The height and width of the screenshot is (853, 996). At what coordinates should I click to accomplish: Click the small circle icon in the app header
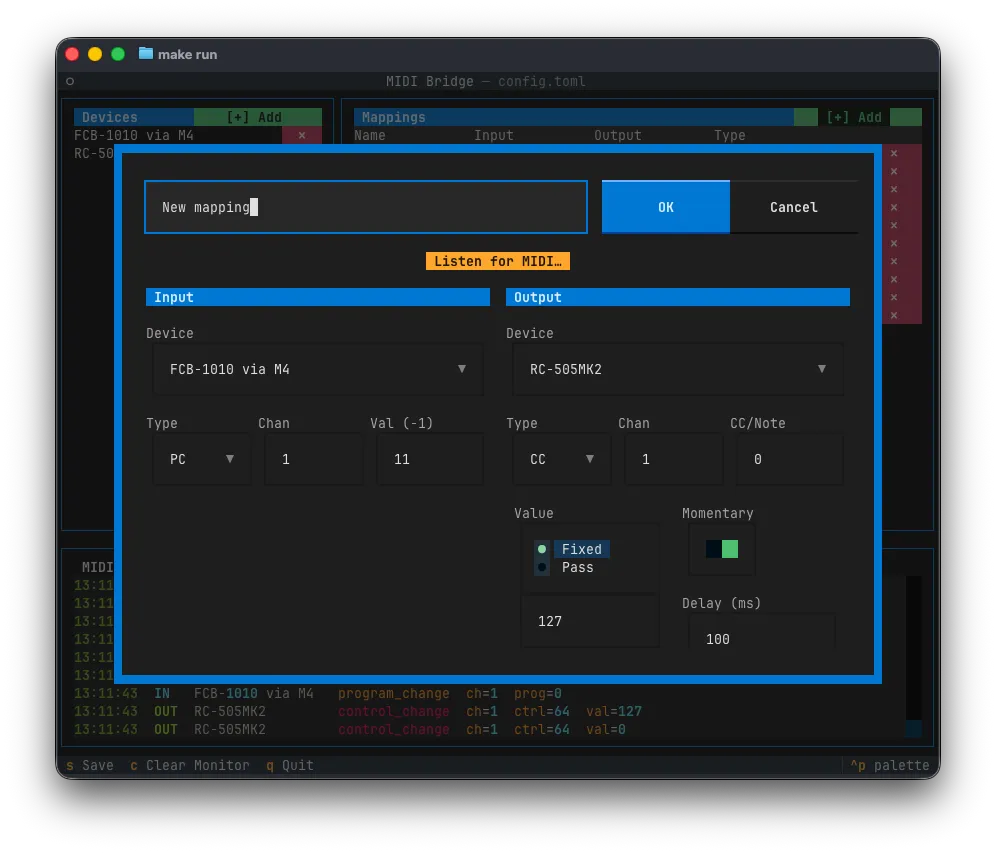pyautogui.click(x=70, y=81)
